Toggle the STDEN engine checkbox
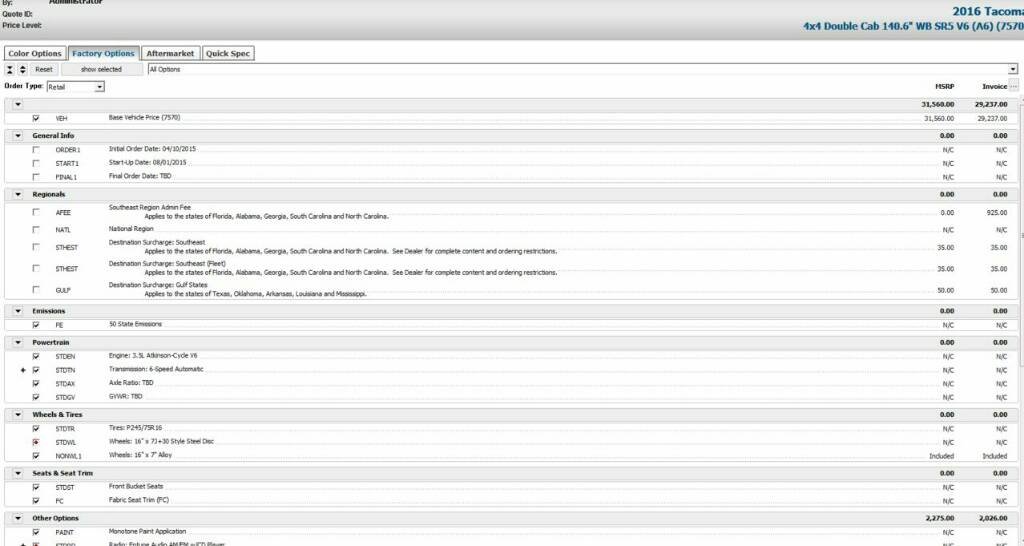This screenshot has height=546, width=1024. 36,357
